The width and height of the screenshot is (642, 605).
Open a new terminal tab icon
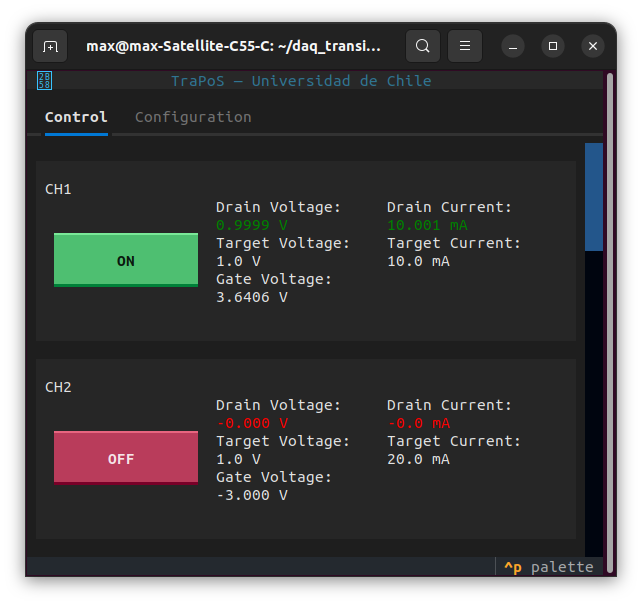click(x=50, y=46)
